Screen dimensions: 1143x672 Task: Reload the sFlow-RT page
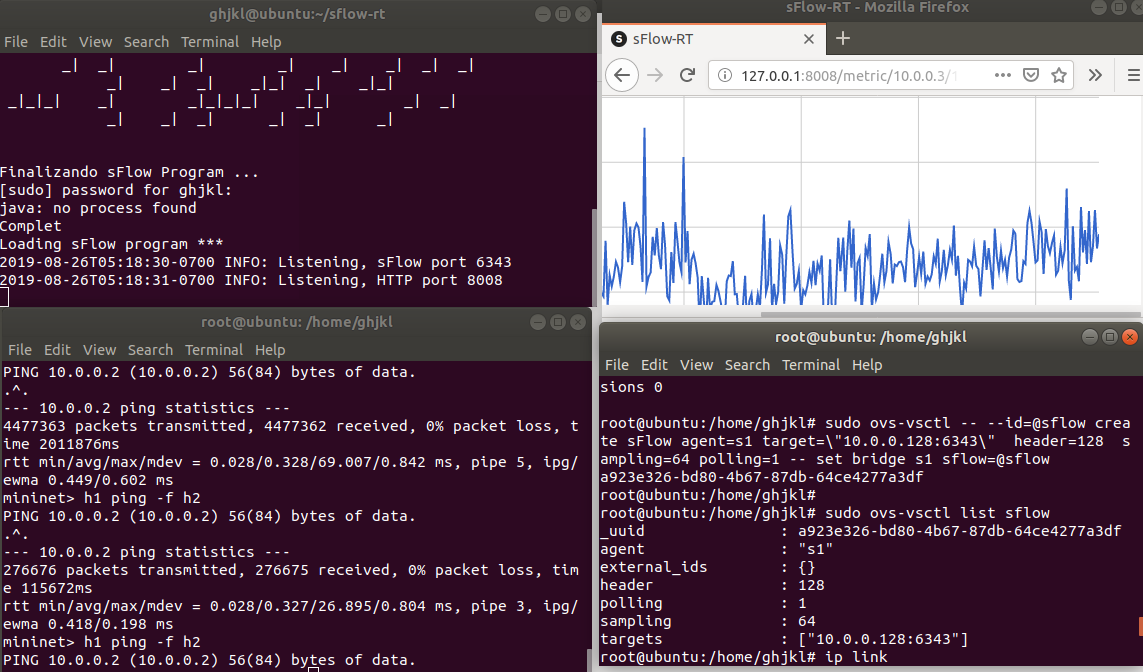click(x=687, y=75)
